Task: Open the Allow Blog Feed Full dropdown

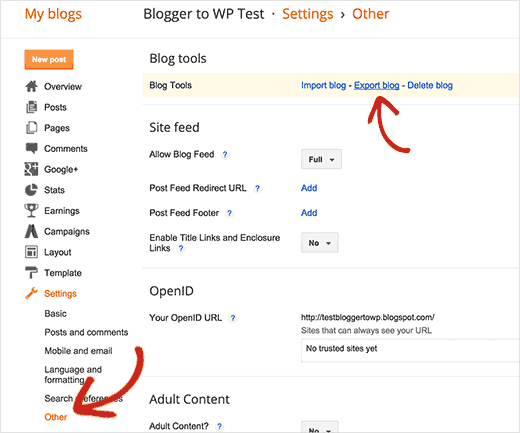Action: 321,159
